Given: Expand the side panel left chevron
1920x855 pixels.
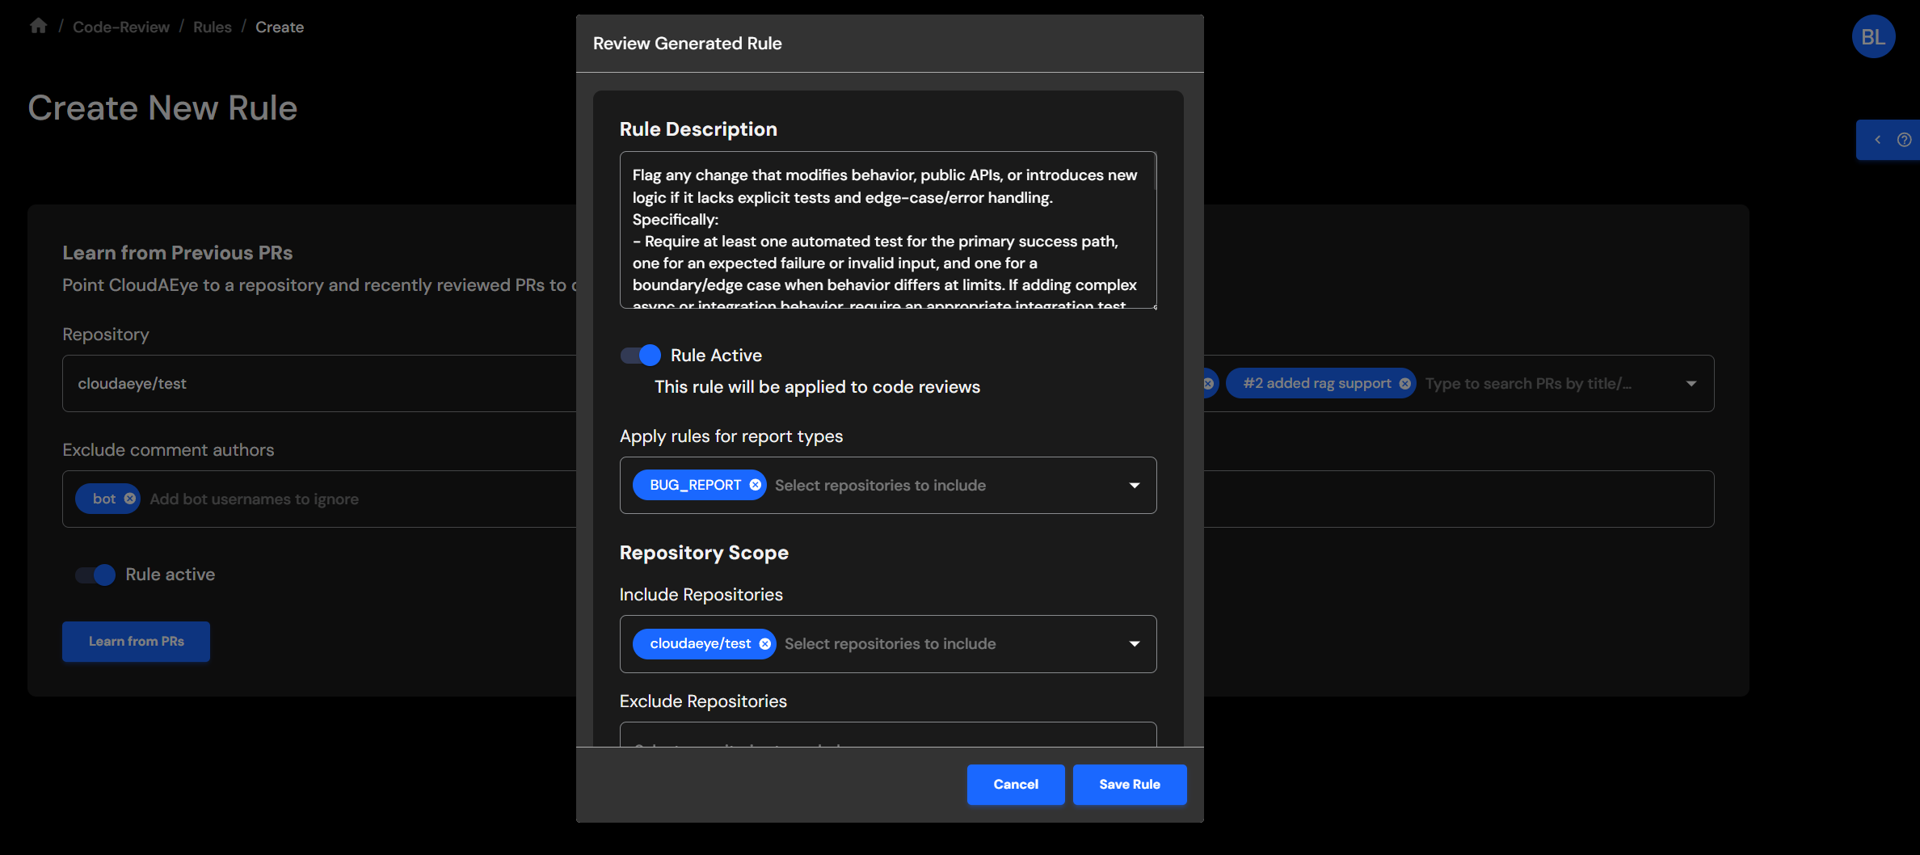Looking at the screenshot, I should click(x=1877, y=140).
